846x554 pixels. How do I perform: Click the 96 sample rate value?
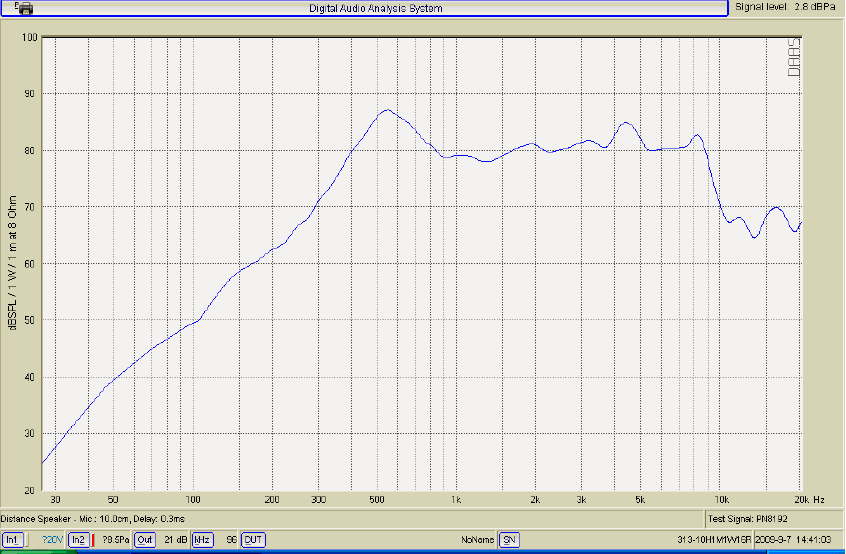coord(231,539)
